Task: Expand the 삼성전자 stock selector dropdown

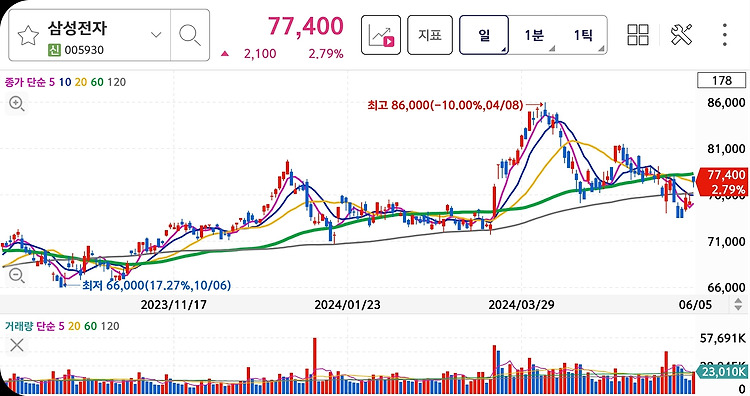Action: (156, 35)
